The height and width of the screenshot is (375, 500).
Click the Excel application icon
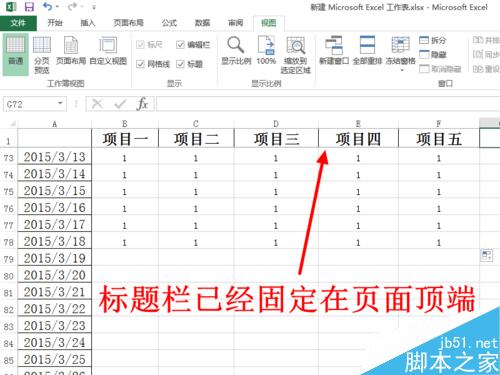11,7
